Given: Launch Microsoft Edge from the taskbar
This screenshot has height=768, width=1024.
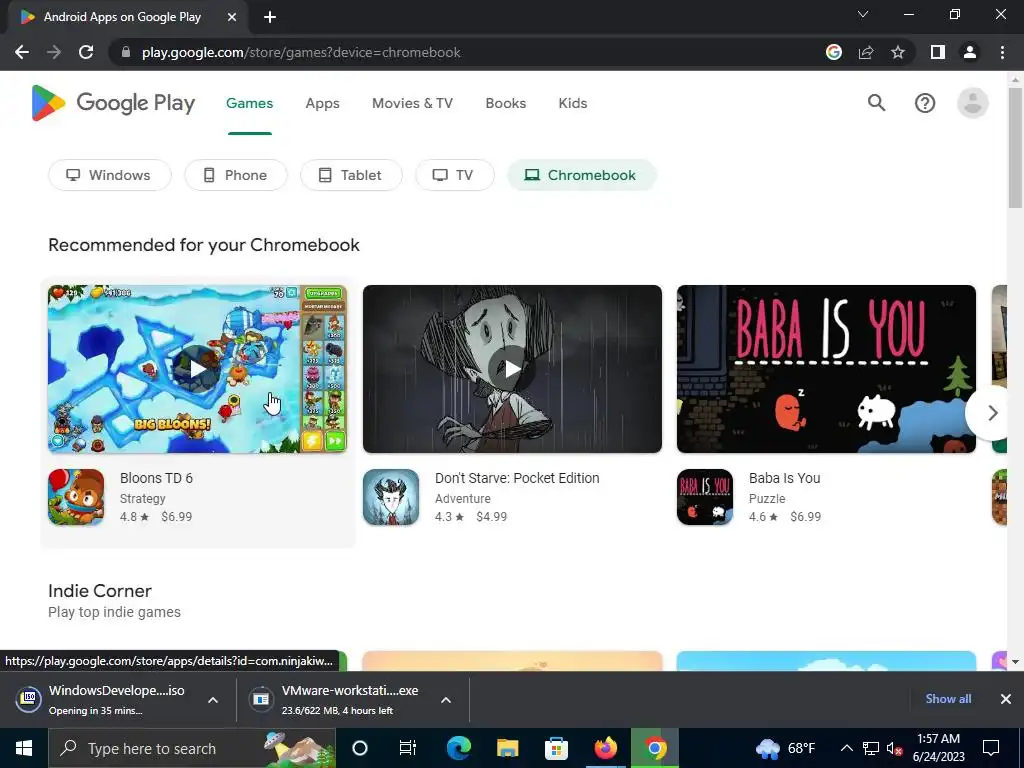Looking at the screenshot, I should tap(458, 748).
